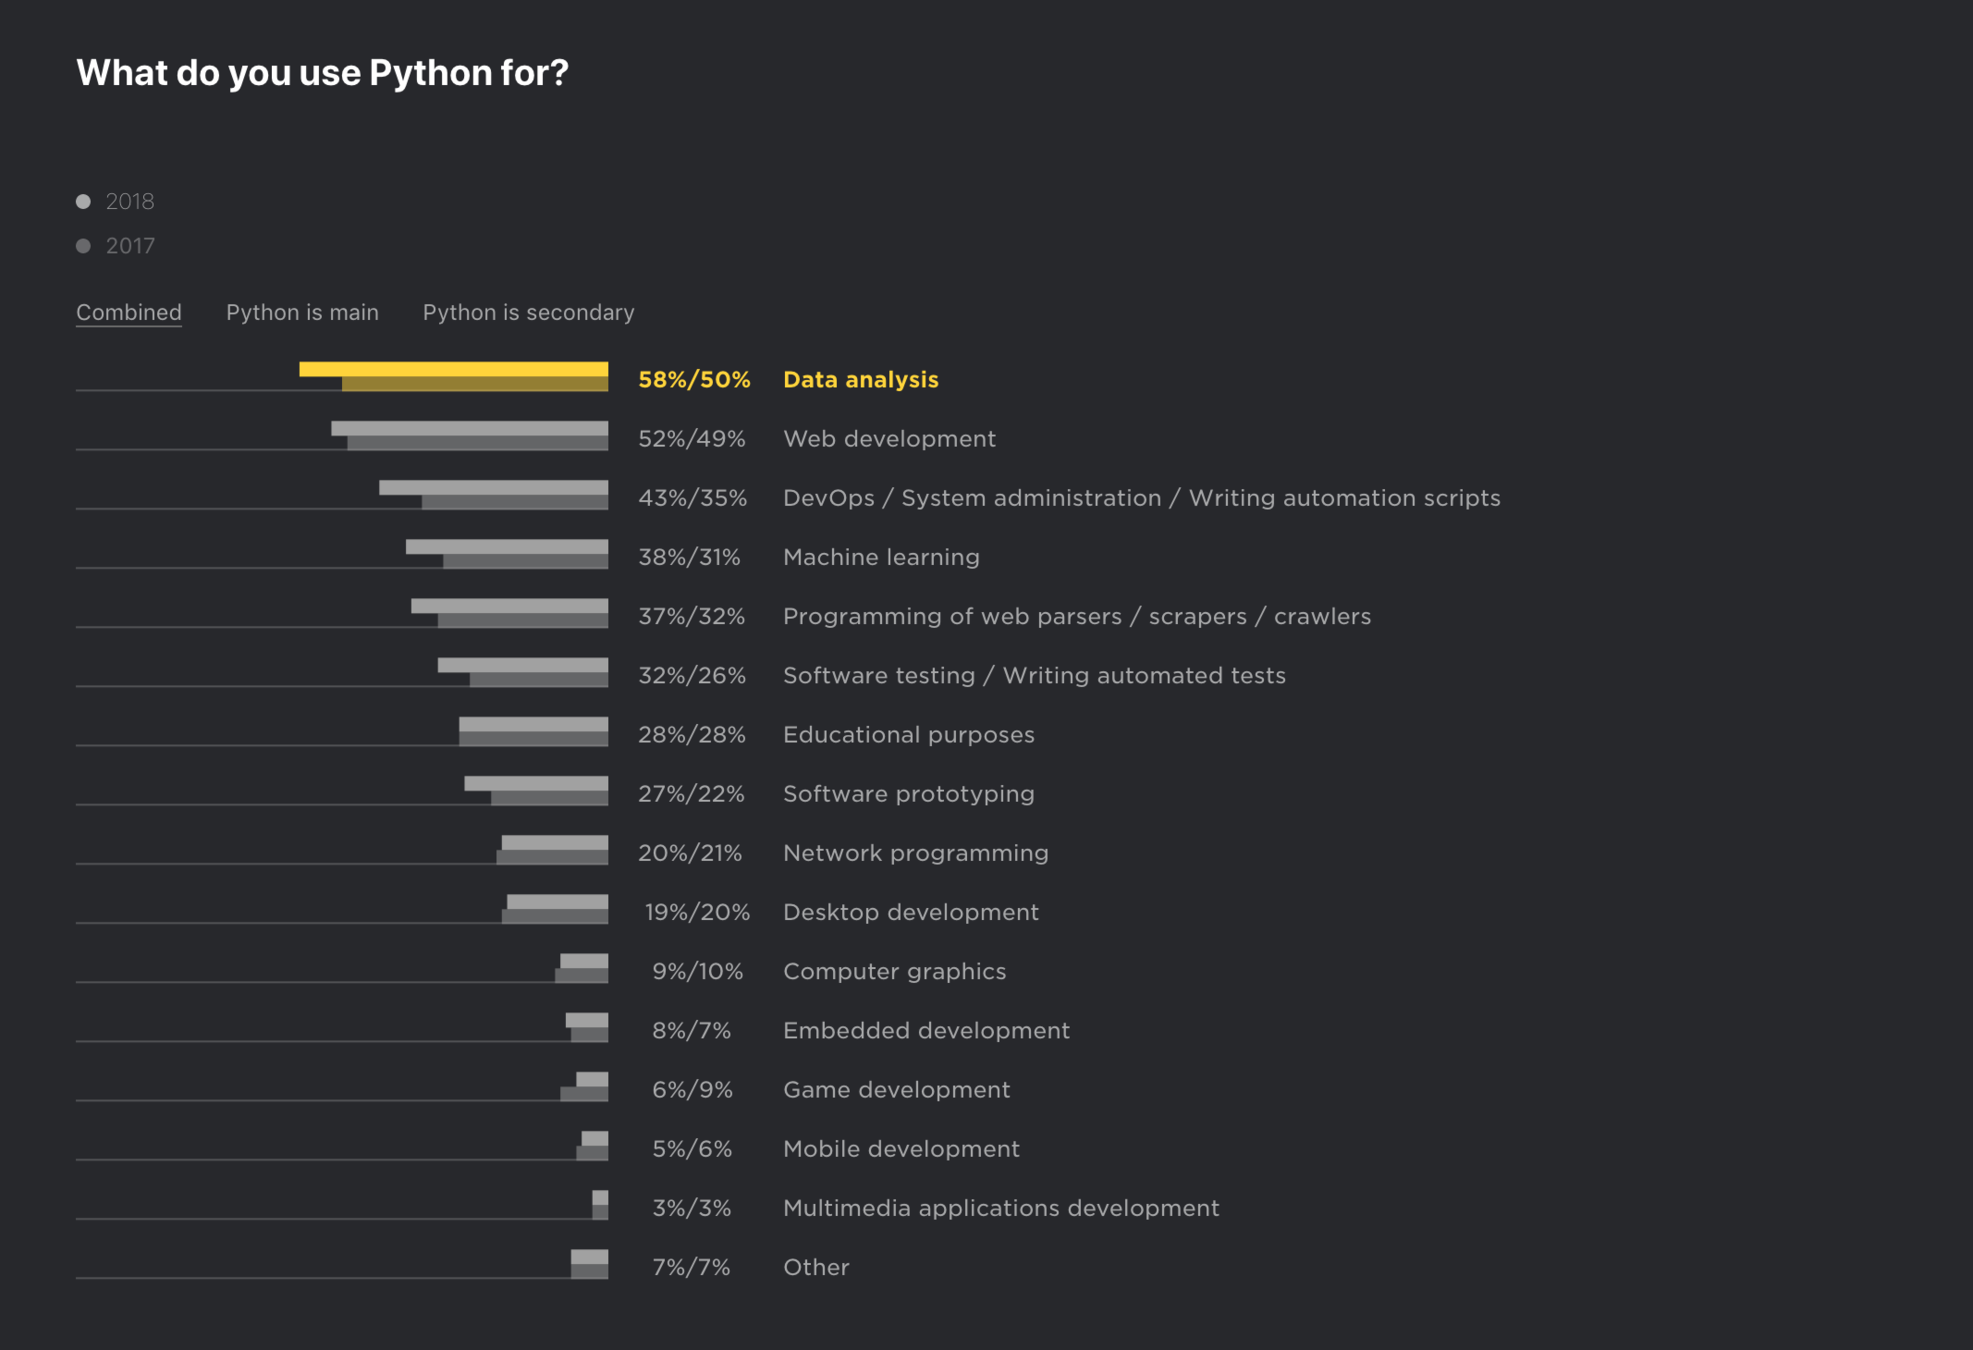Viewport: 1973px width, 1350px height.
Task: Click the Software prototyping bar
Action: [536, 785]
